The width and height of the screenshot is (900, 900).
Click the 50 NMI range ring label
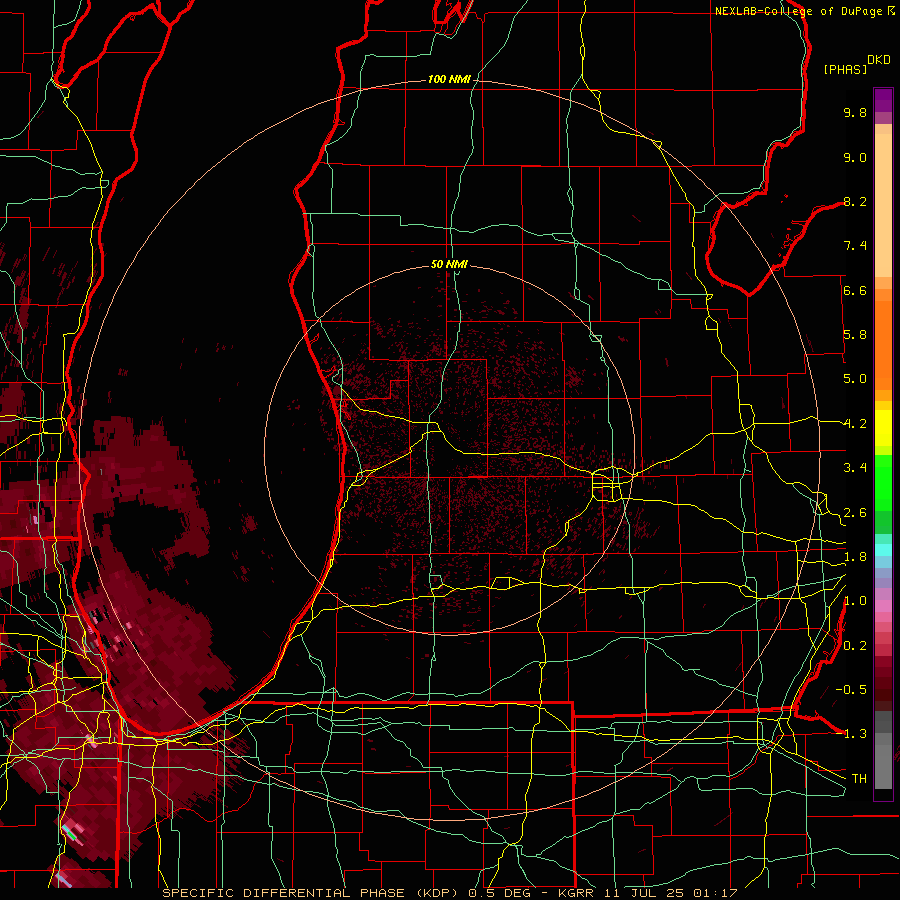click(x=449, y=264)
